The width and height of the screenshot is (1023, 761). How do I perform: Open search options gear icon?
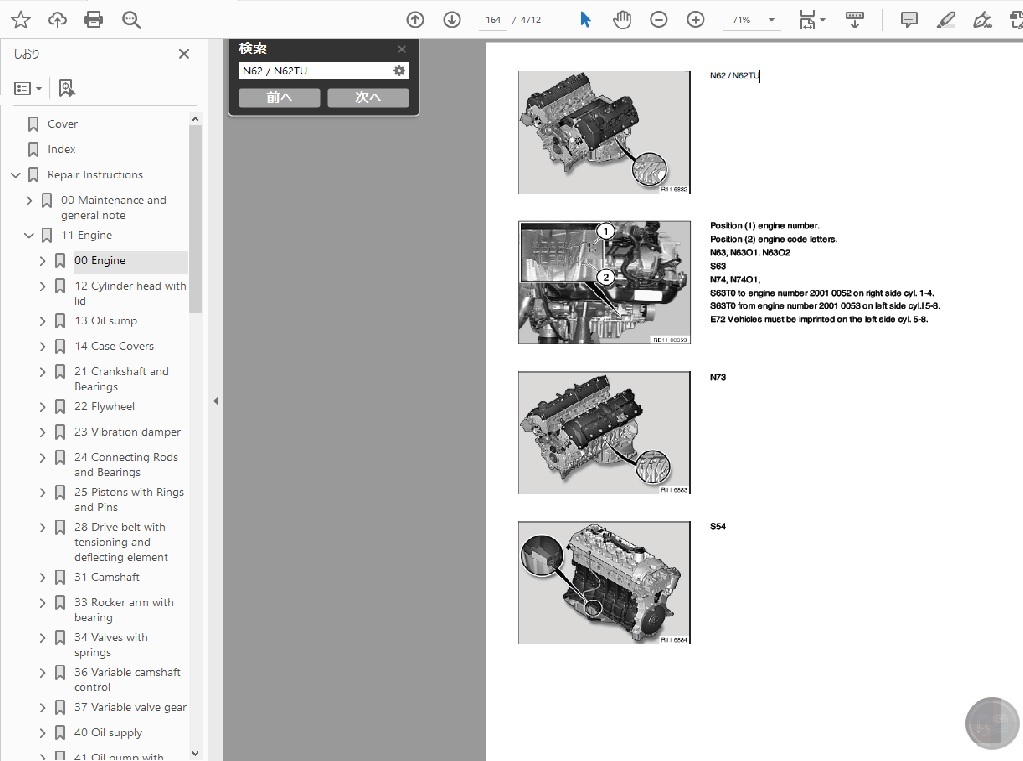[399, 70]
